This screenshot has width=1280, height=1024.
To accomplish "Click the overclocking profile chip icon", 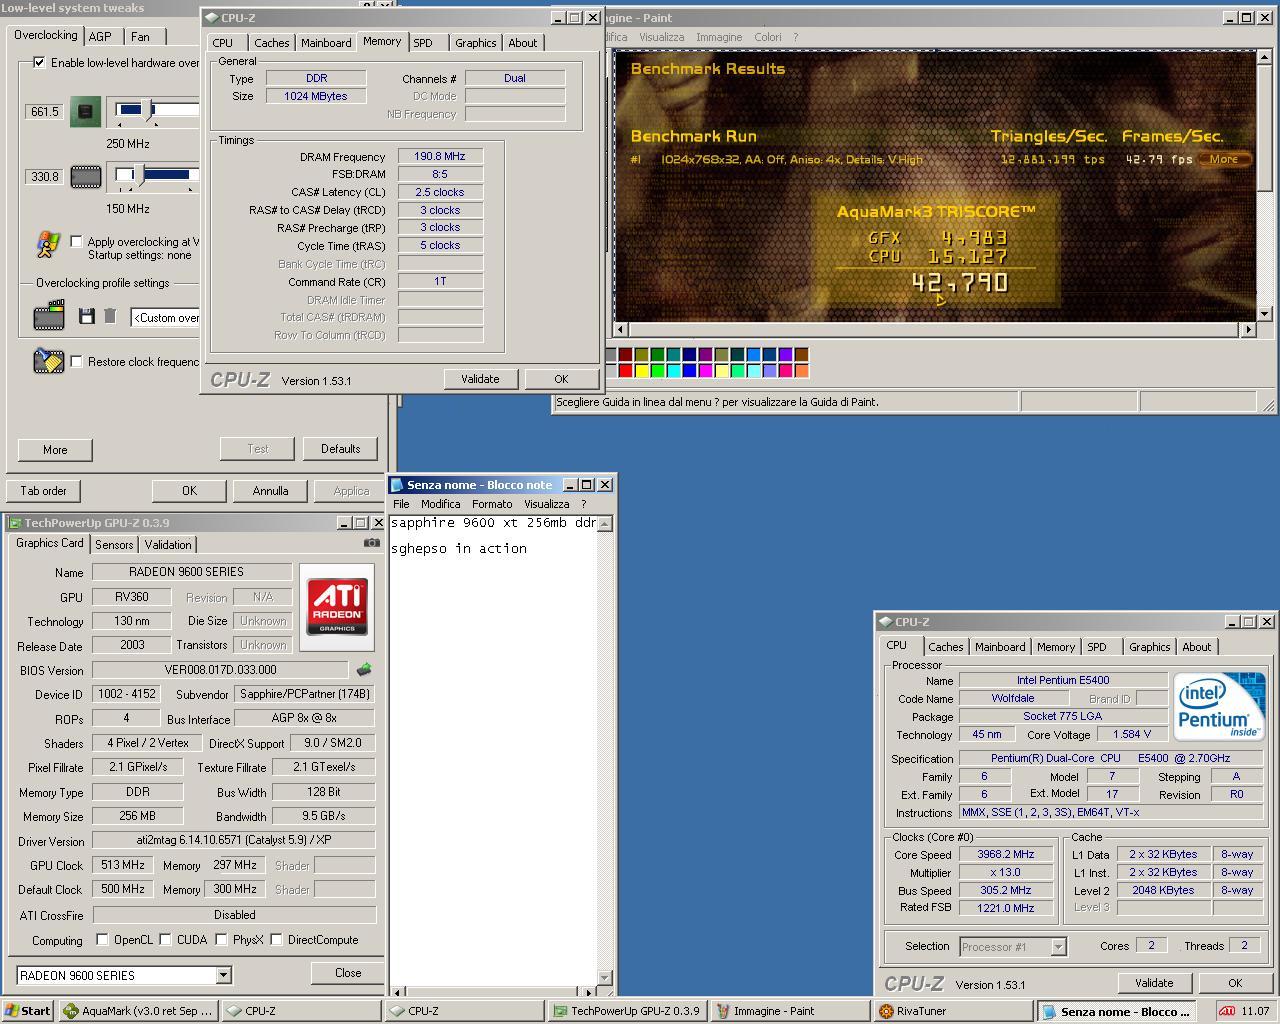I will [x=48, y=317].
